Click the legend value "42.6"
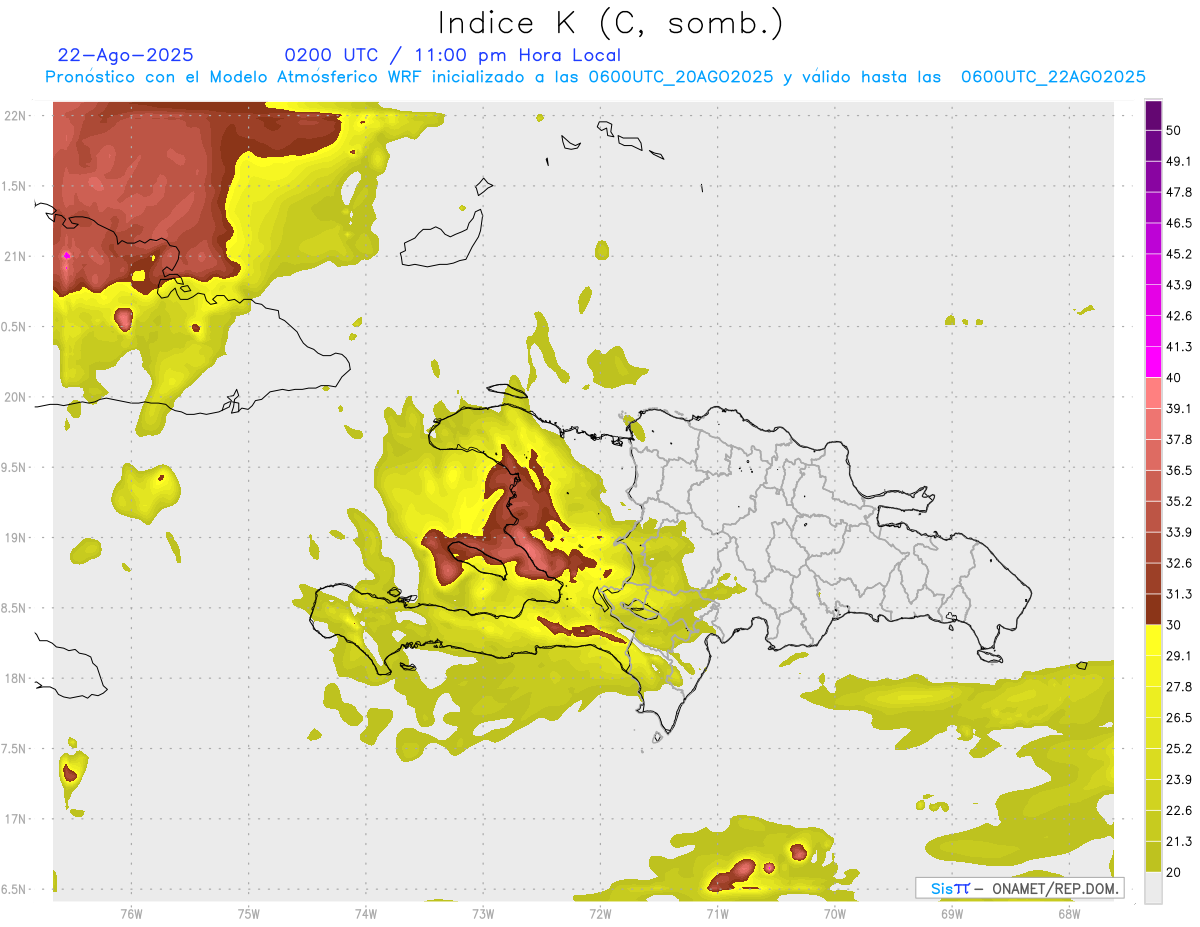 coord(1179,316)
